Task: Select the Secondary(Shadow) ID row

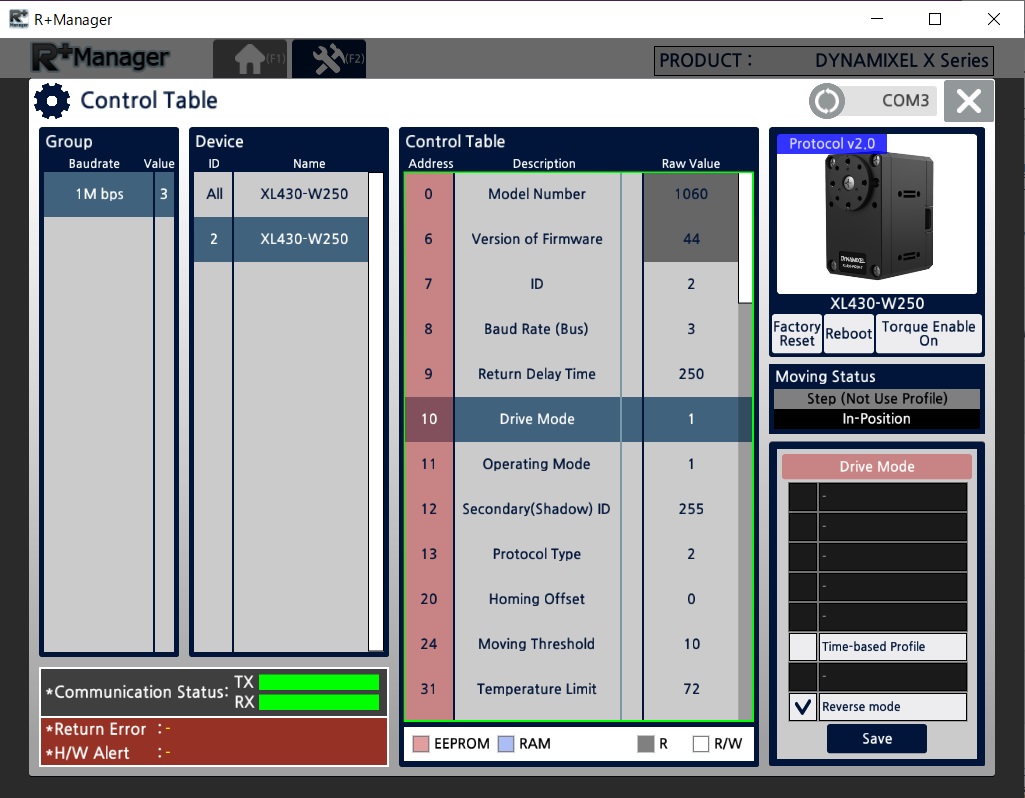Action: (571, 509)
